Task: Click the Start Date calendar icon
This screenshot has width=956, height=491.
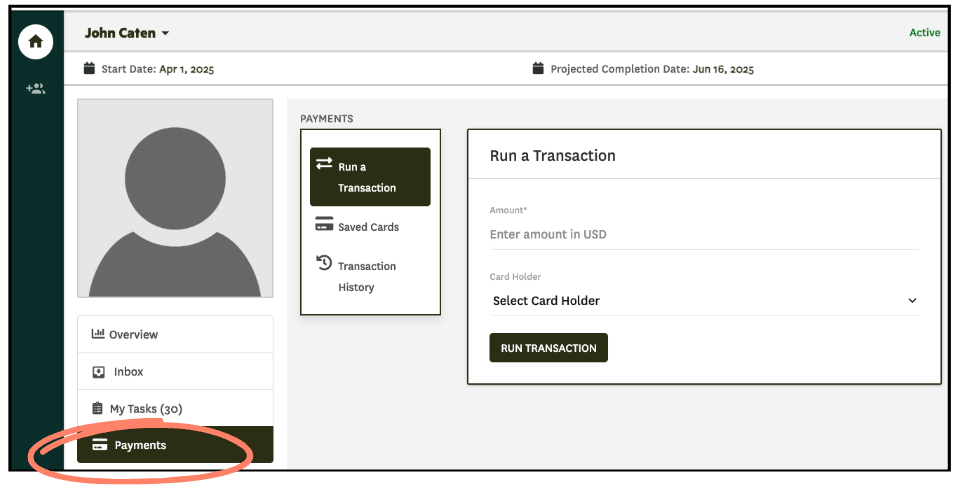Action: (x=89, y=69)
